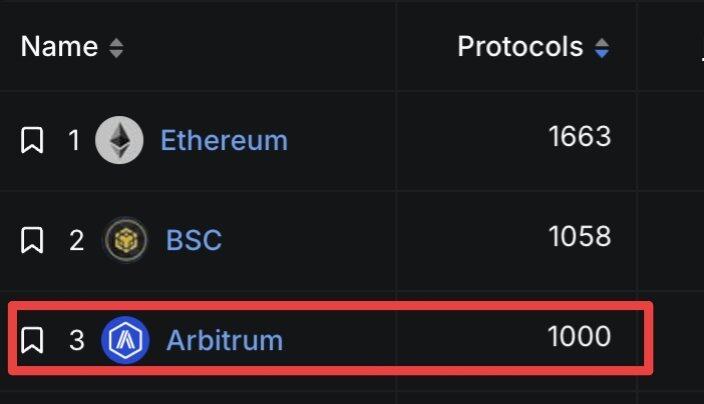Viewport: 704px width, 404px height.
Task: Select BSC's 1058 protocols value
Action: pos(580,236)
